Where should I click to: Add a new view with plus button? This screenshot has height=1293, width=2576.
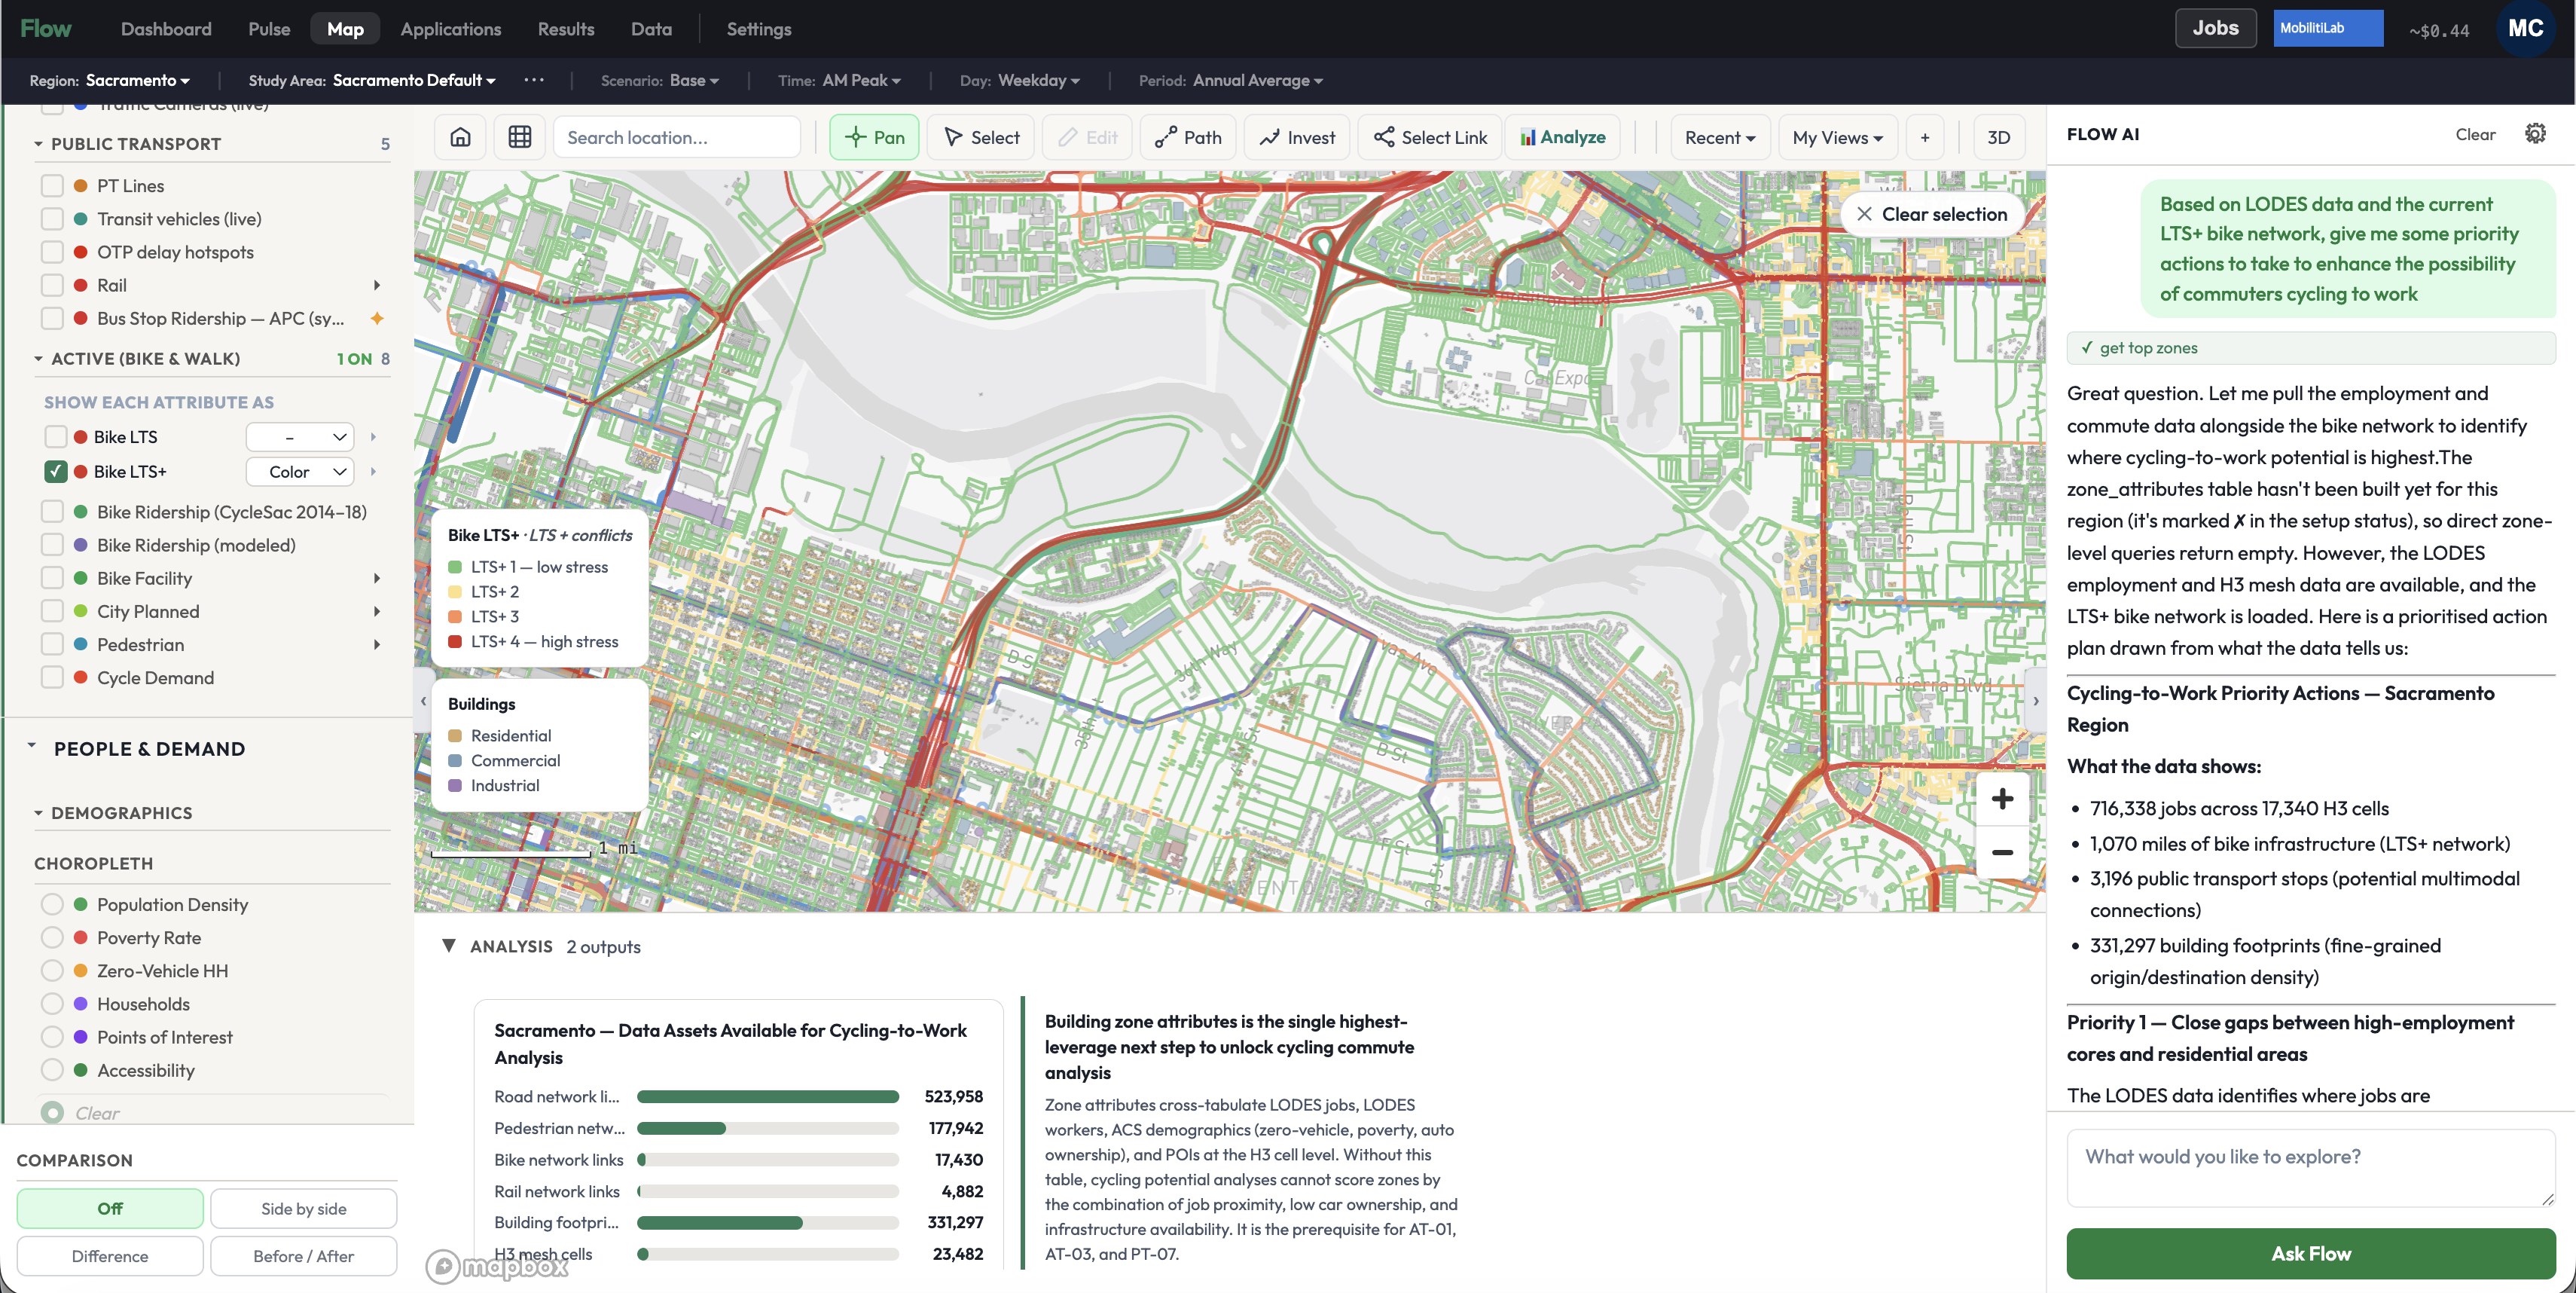1925,137
